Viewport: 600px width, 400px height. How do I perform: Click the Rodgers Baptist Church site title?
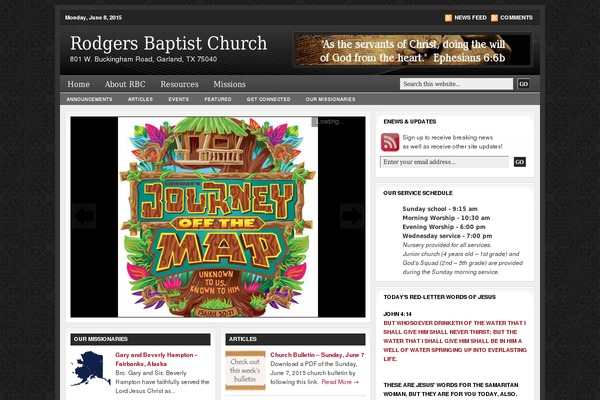coord(168,43)
